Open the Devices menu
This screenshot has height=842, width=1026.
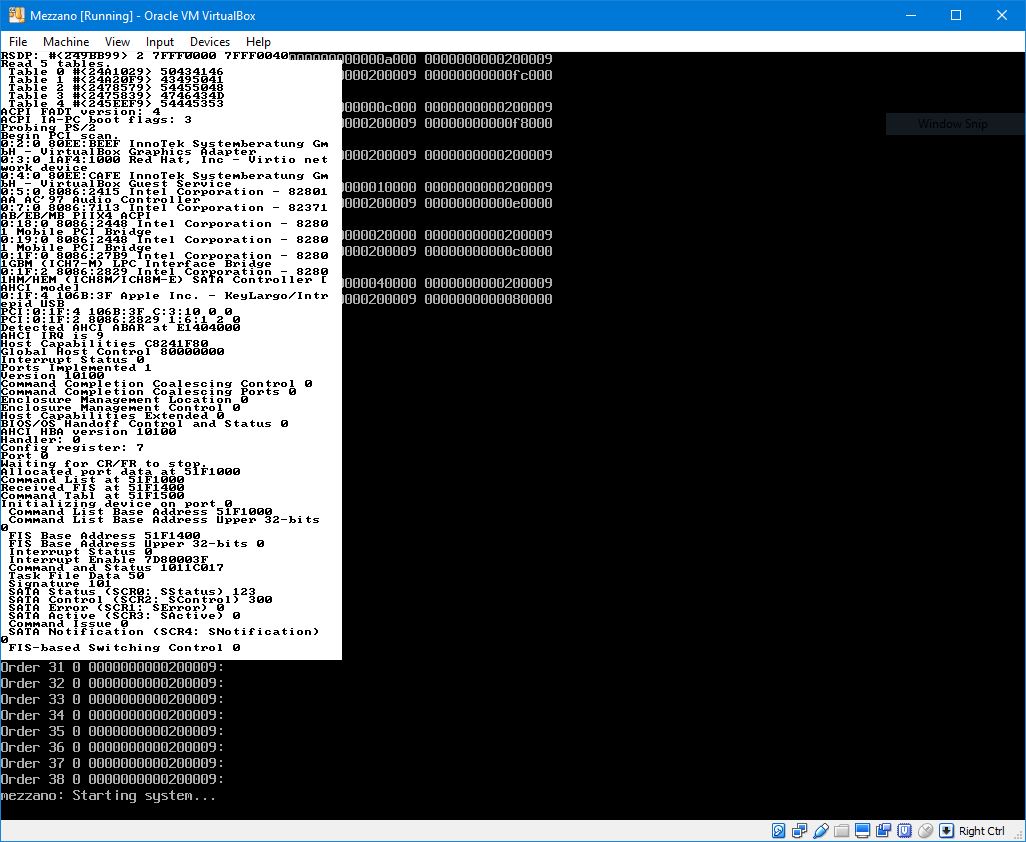(x=209, y=42)
